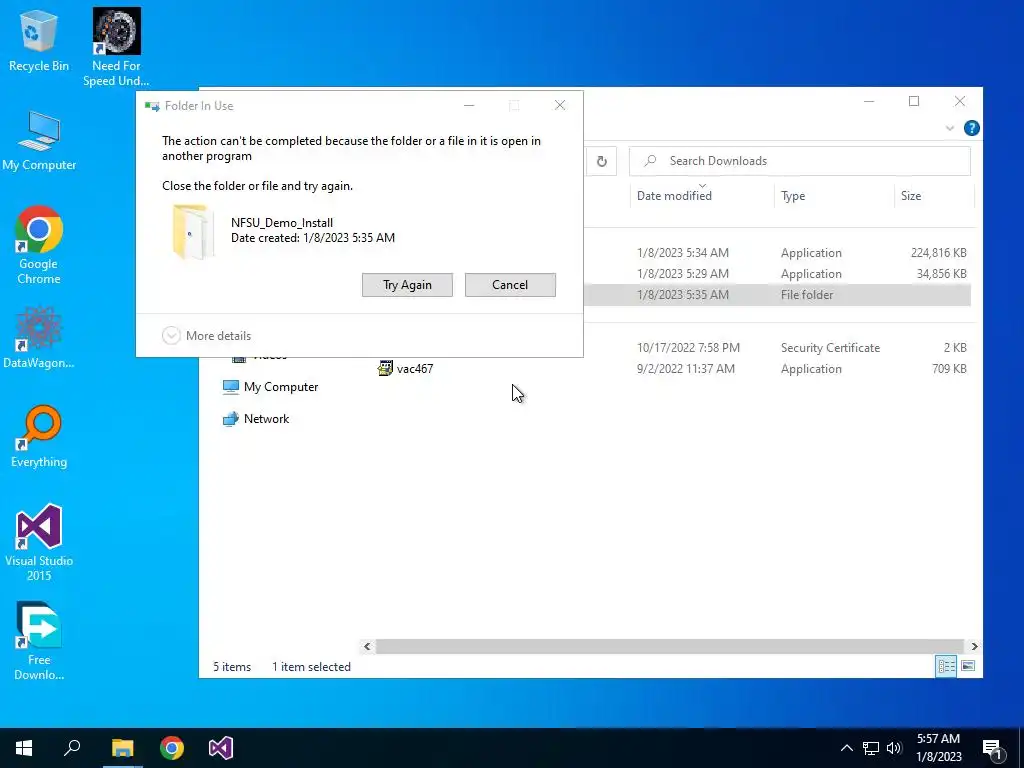Screen dimensions: 1024x768
Task: Click Try Again in the Folder In Use dialog
Action: (x=408, y=285)
